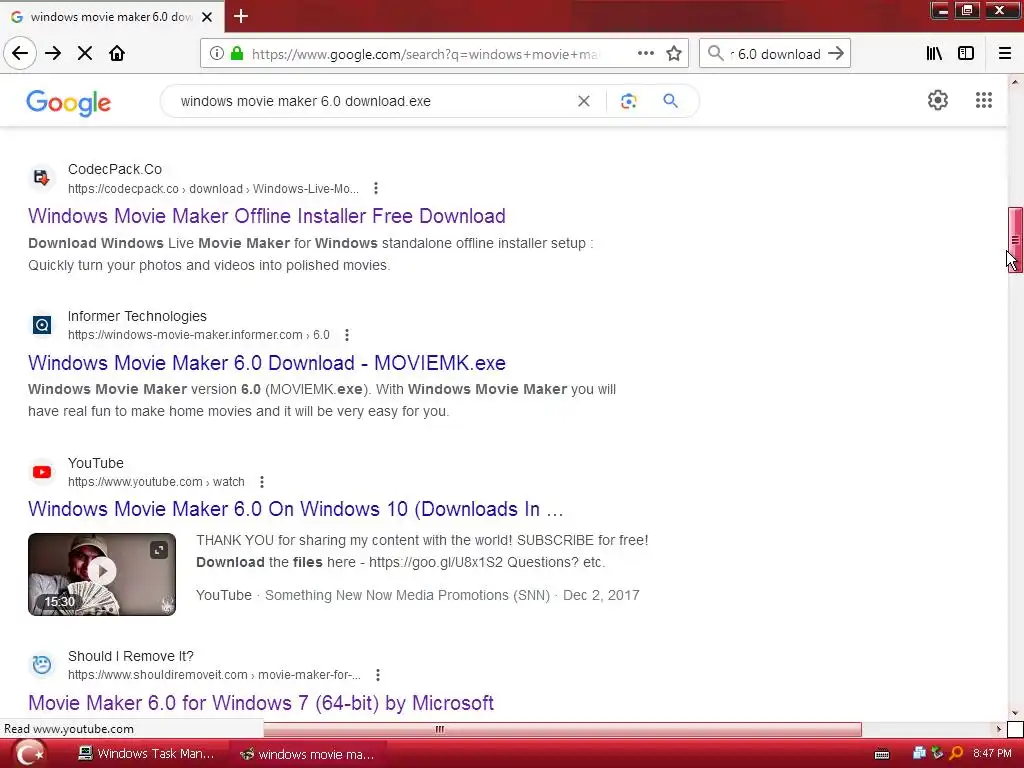Open Movie Maker 6.0 for Windows 7 link
This screenshot has height=768, width=1024.
261,703
